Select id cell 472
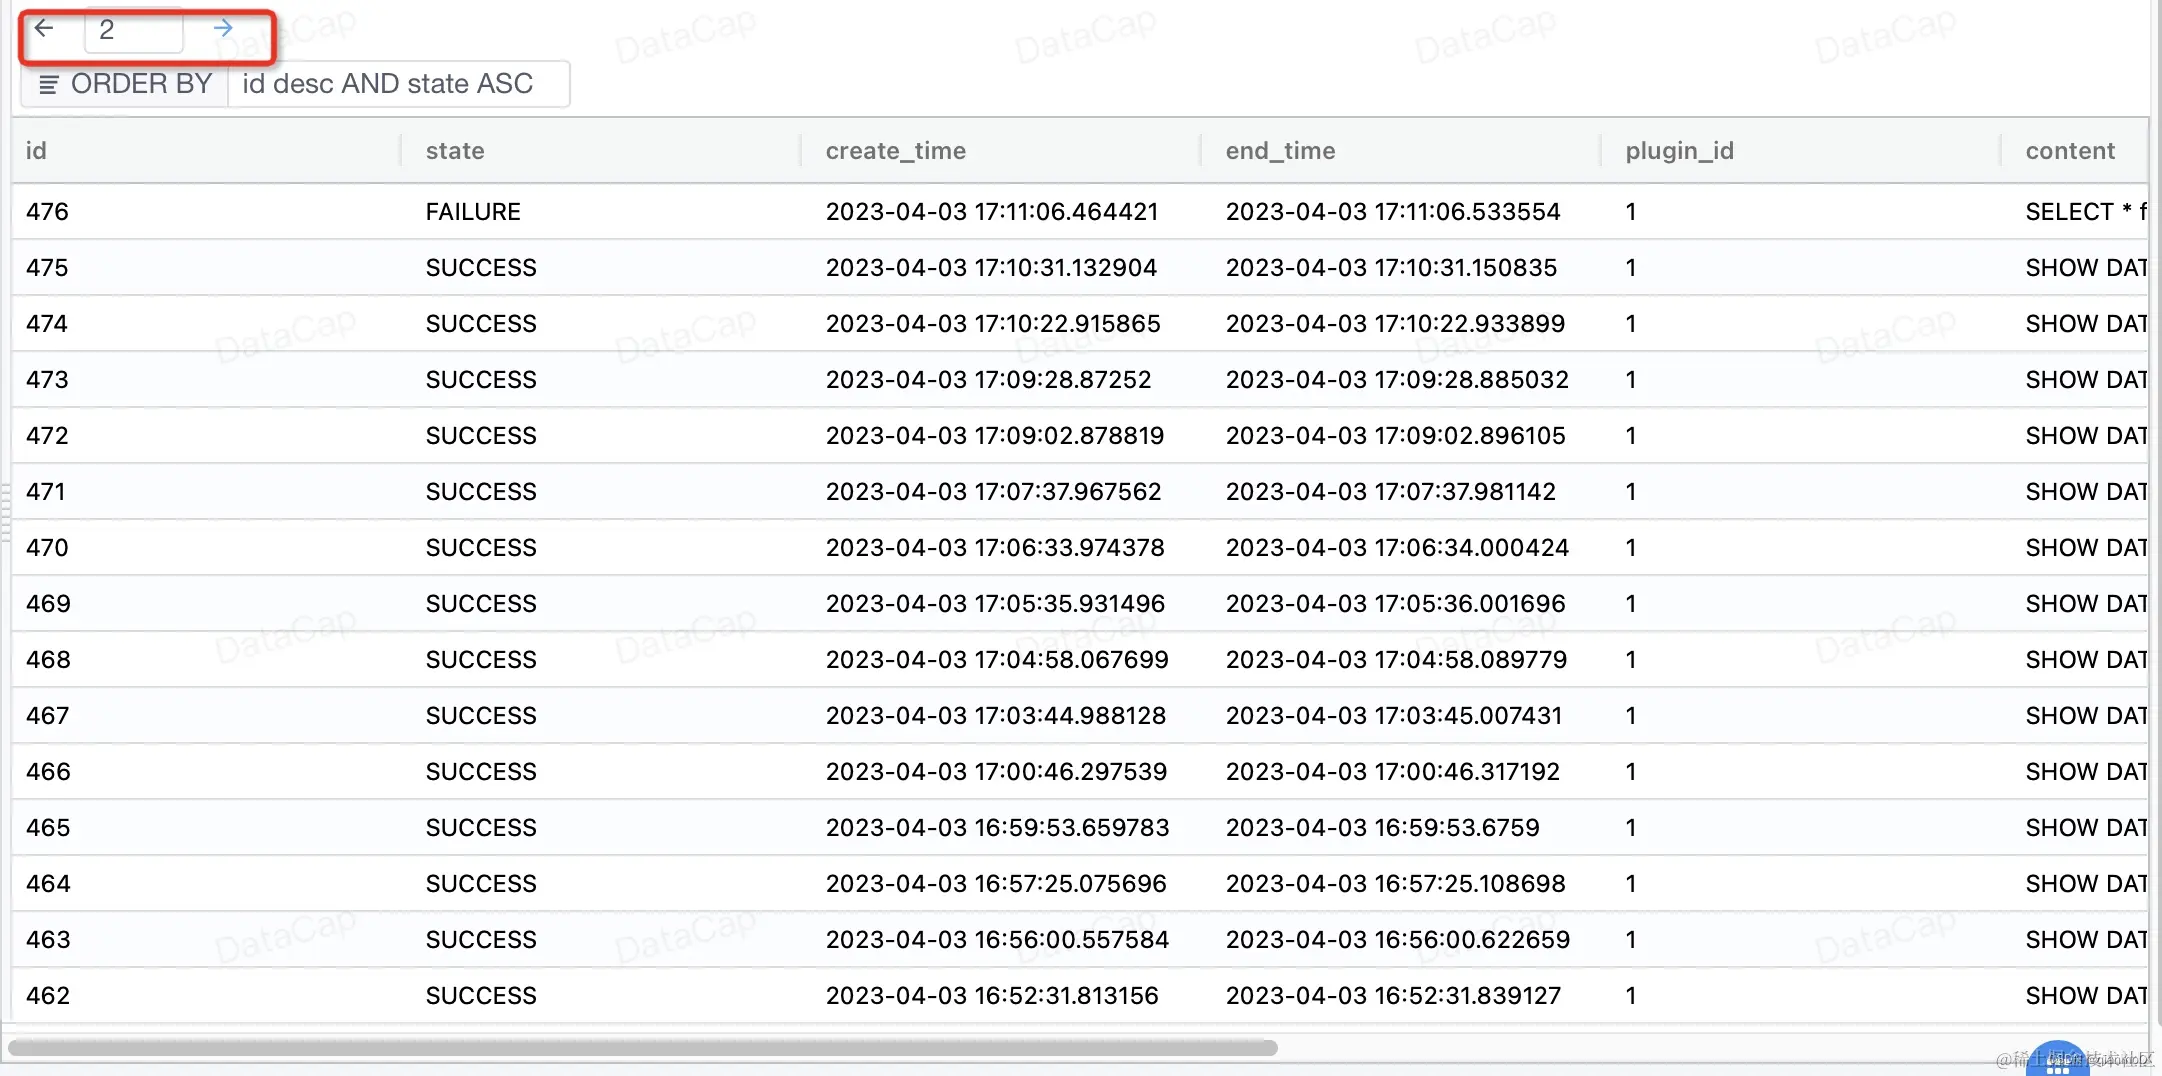Image resolution: width=2162 pixels, height=1076 pixels. point(48,436)
